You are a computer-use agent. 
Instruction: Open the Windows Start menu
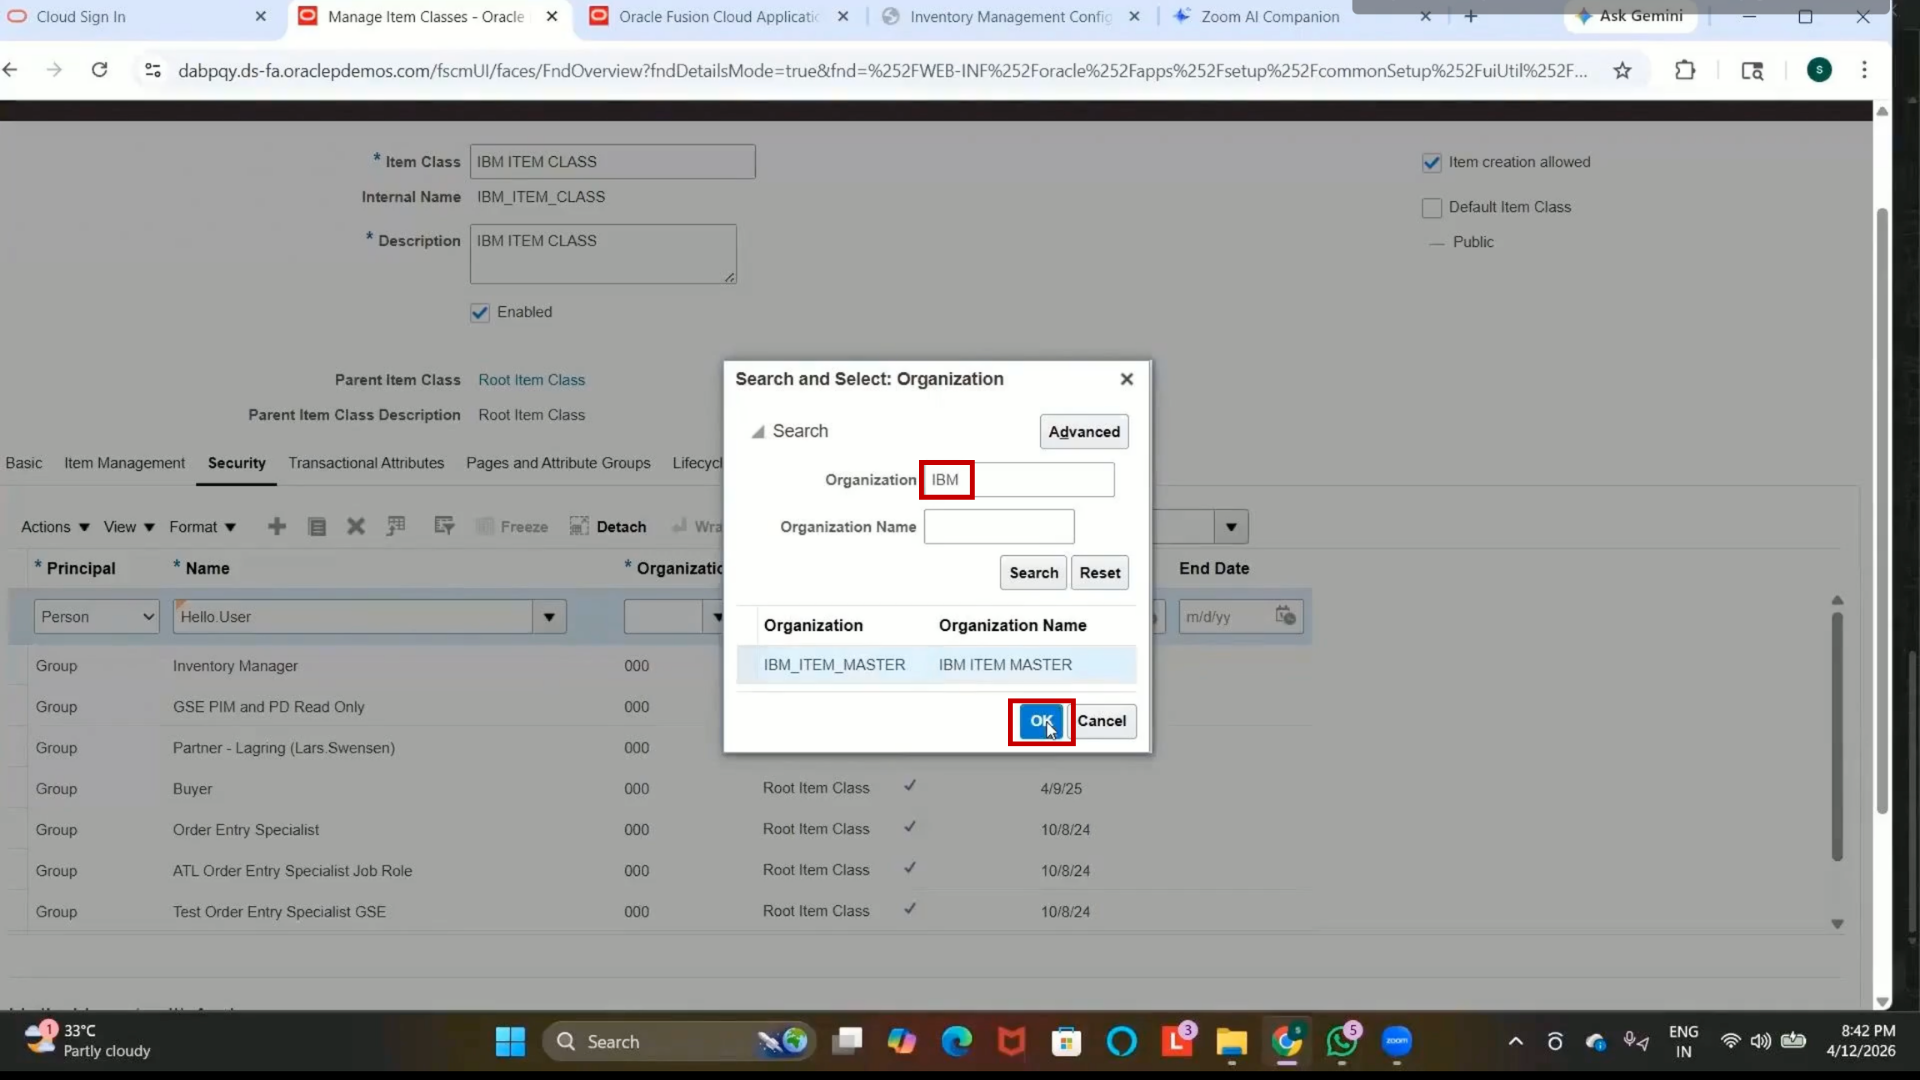coord(510,1042)
